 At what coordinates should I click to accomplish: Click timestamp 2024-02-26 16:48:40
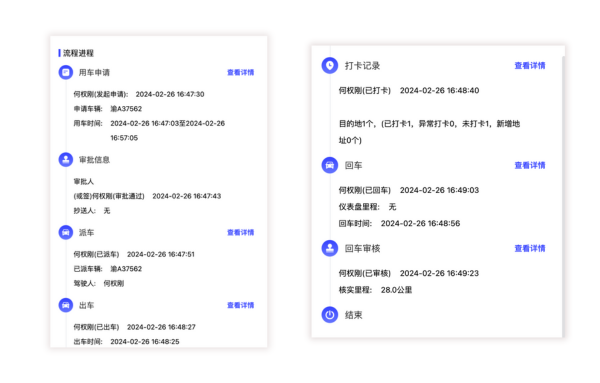pos(439,91)
